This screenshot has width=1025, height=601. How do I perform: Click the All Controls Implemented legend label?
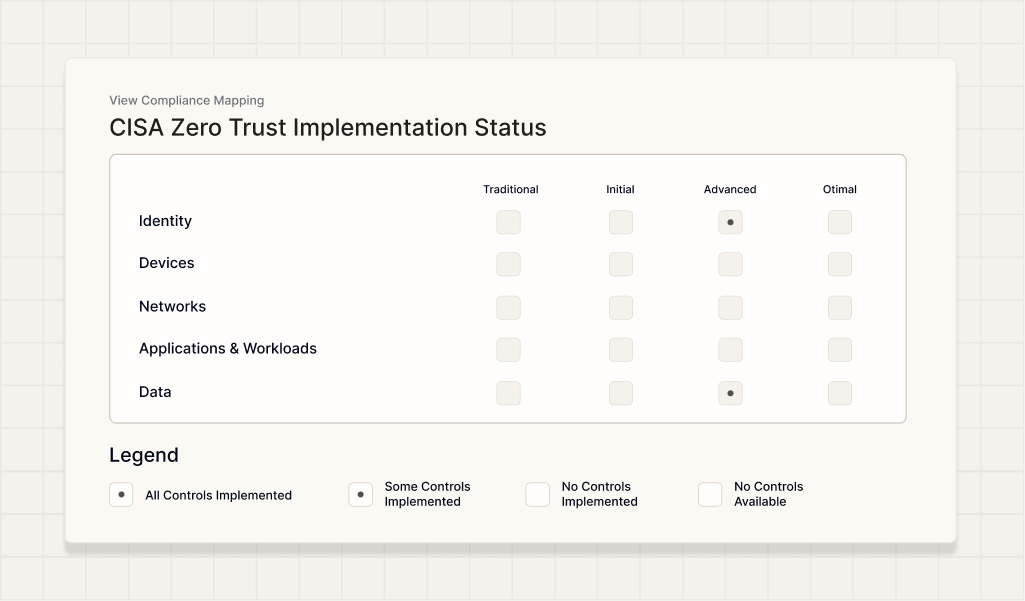tap(218, 495)
